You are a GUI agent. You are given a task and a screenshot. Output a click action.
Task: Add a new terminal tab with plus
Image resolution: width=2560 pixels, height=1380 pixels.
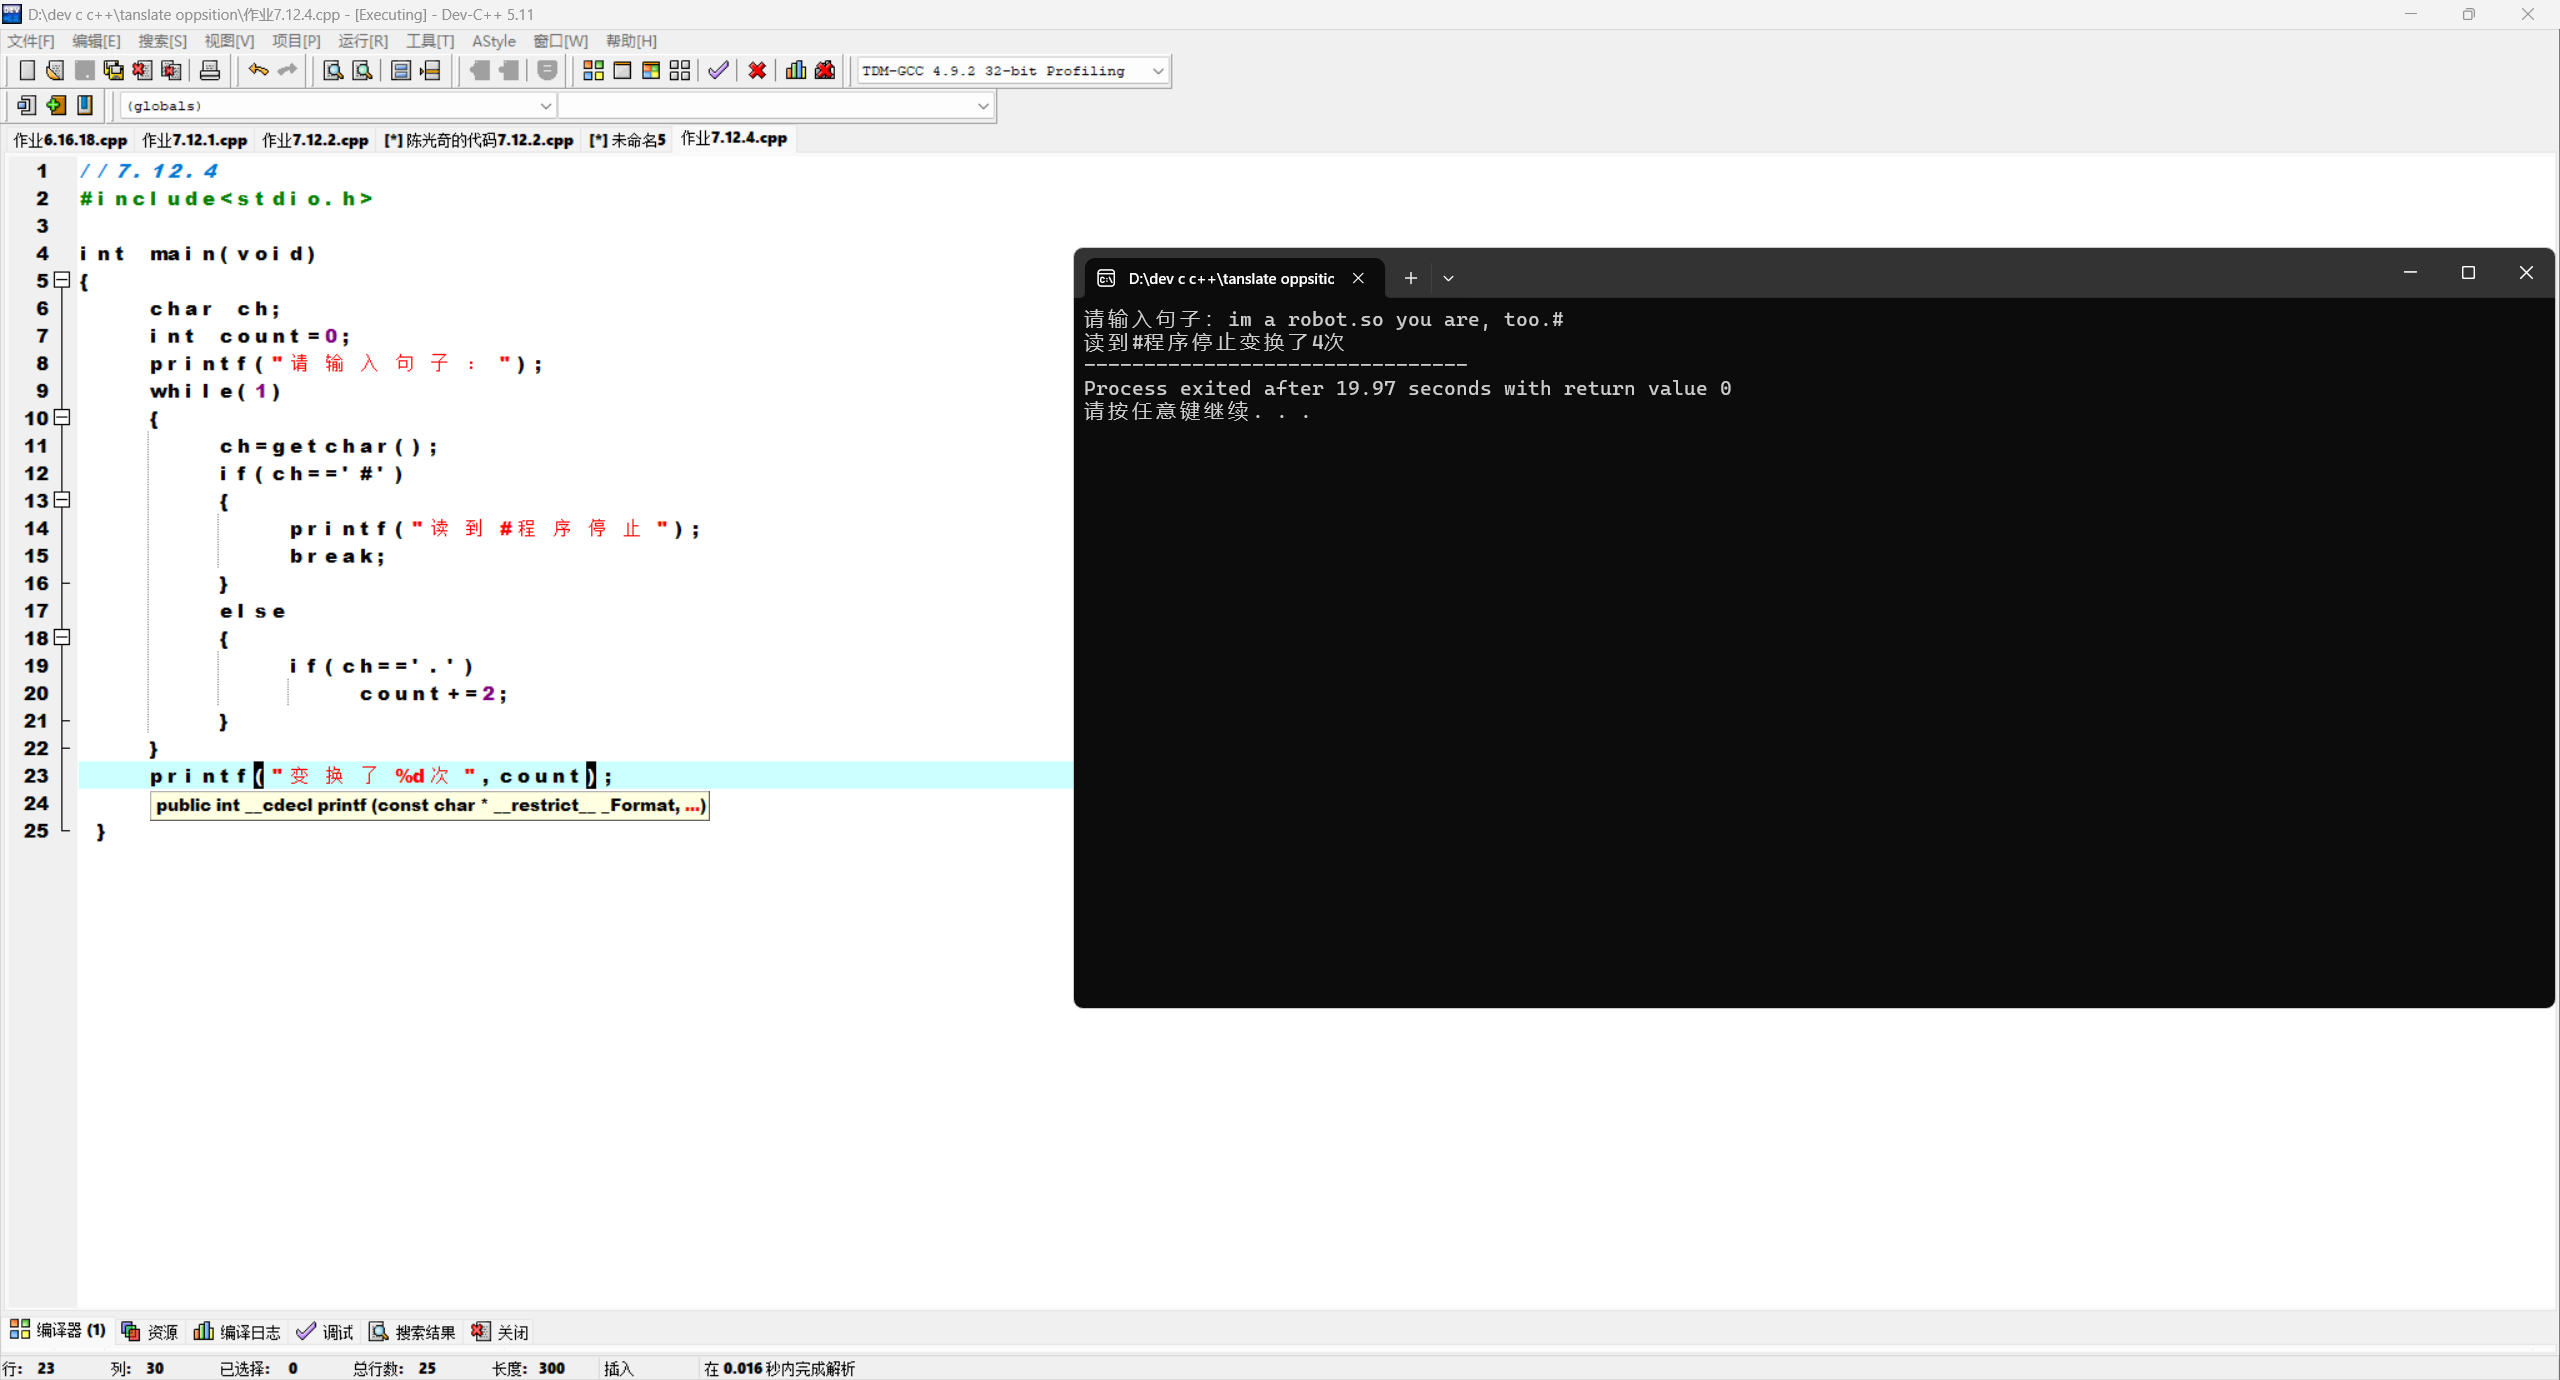(x=1410, y=278)
